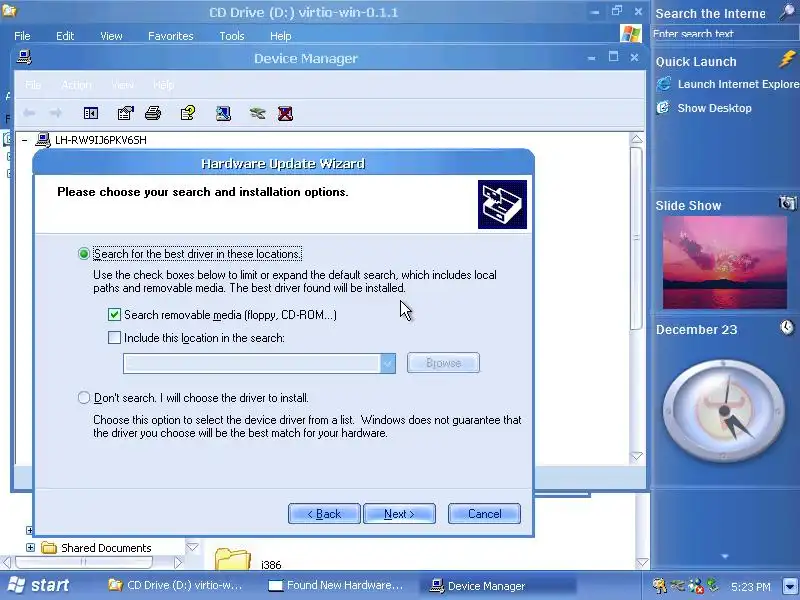Switch to CD Drive (D:) taskbar button

click(x=176, y=585)
